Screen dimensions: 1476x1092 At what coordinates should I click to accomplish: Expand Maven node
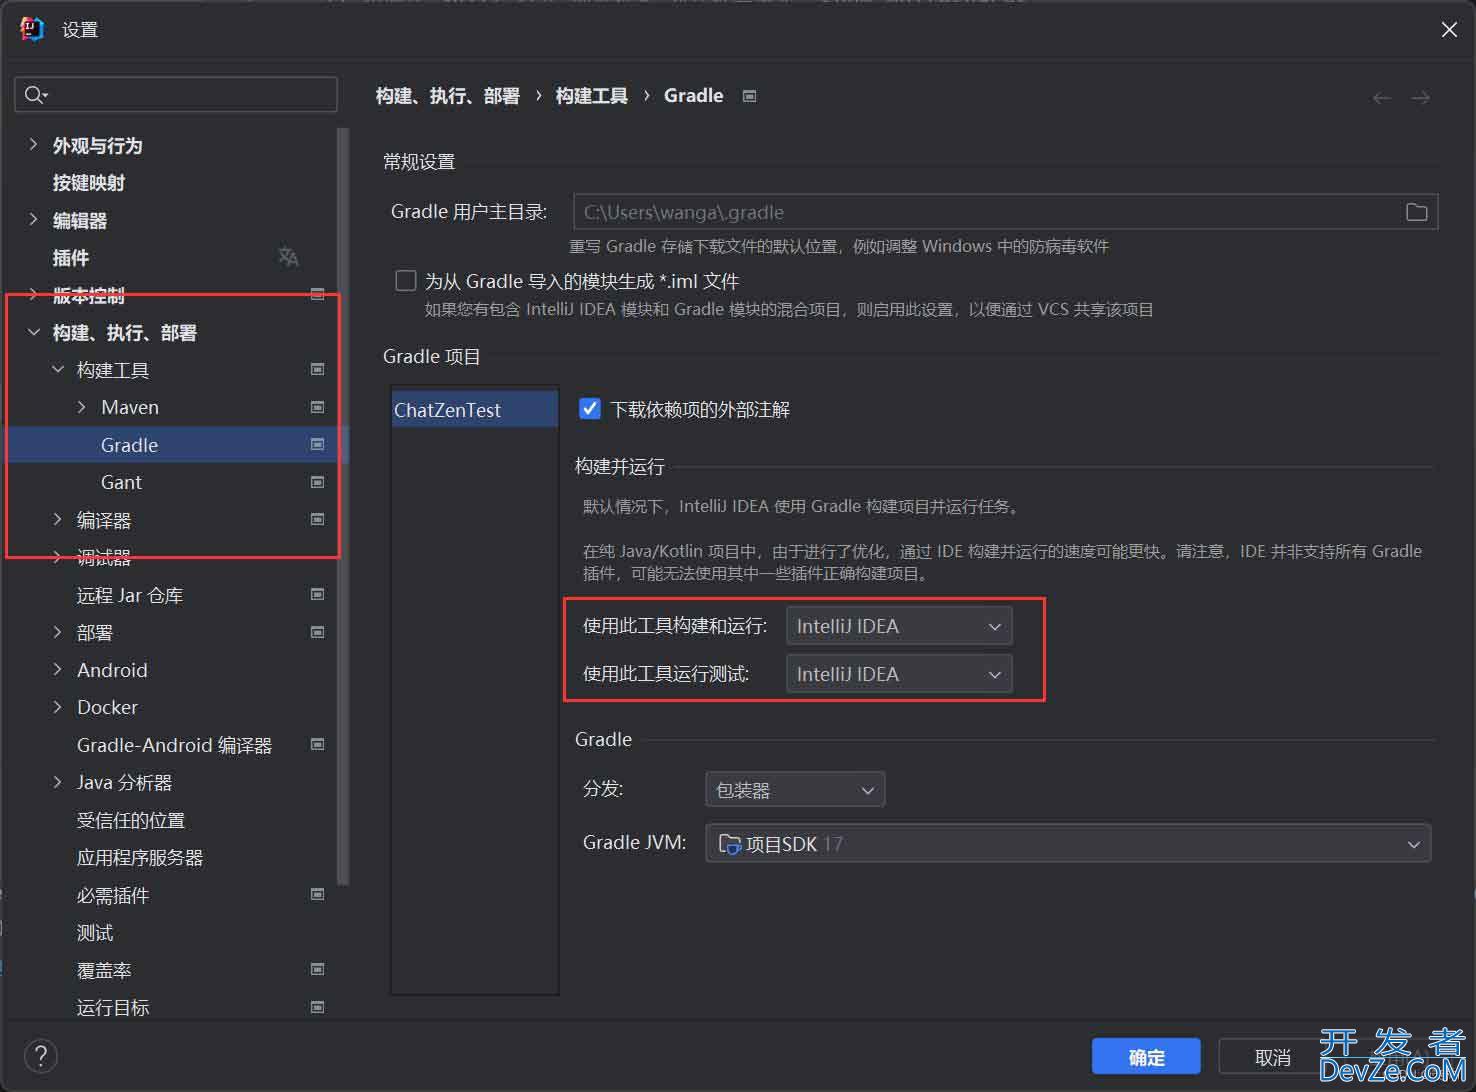[x=82, y=407]
